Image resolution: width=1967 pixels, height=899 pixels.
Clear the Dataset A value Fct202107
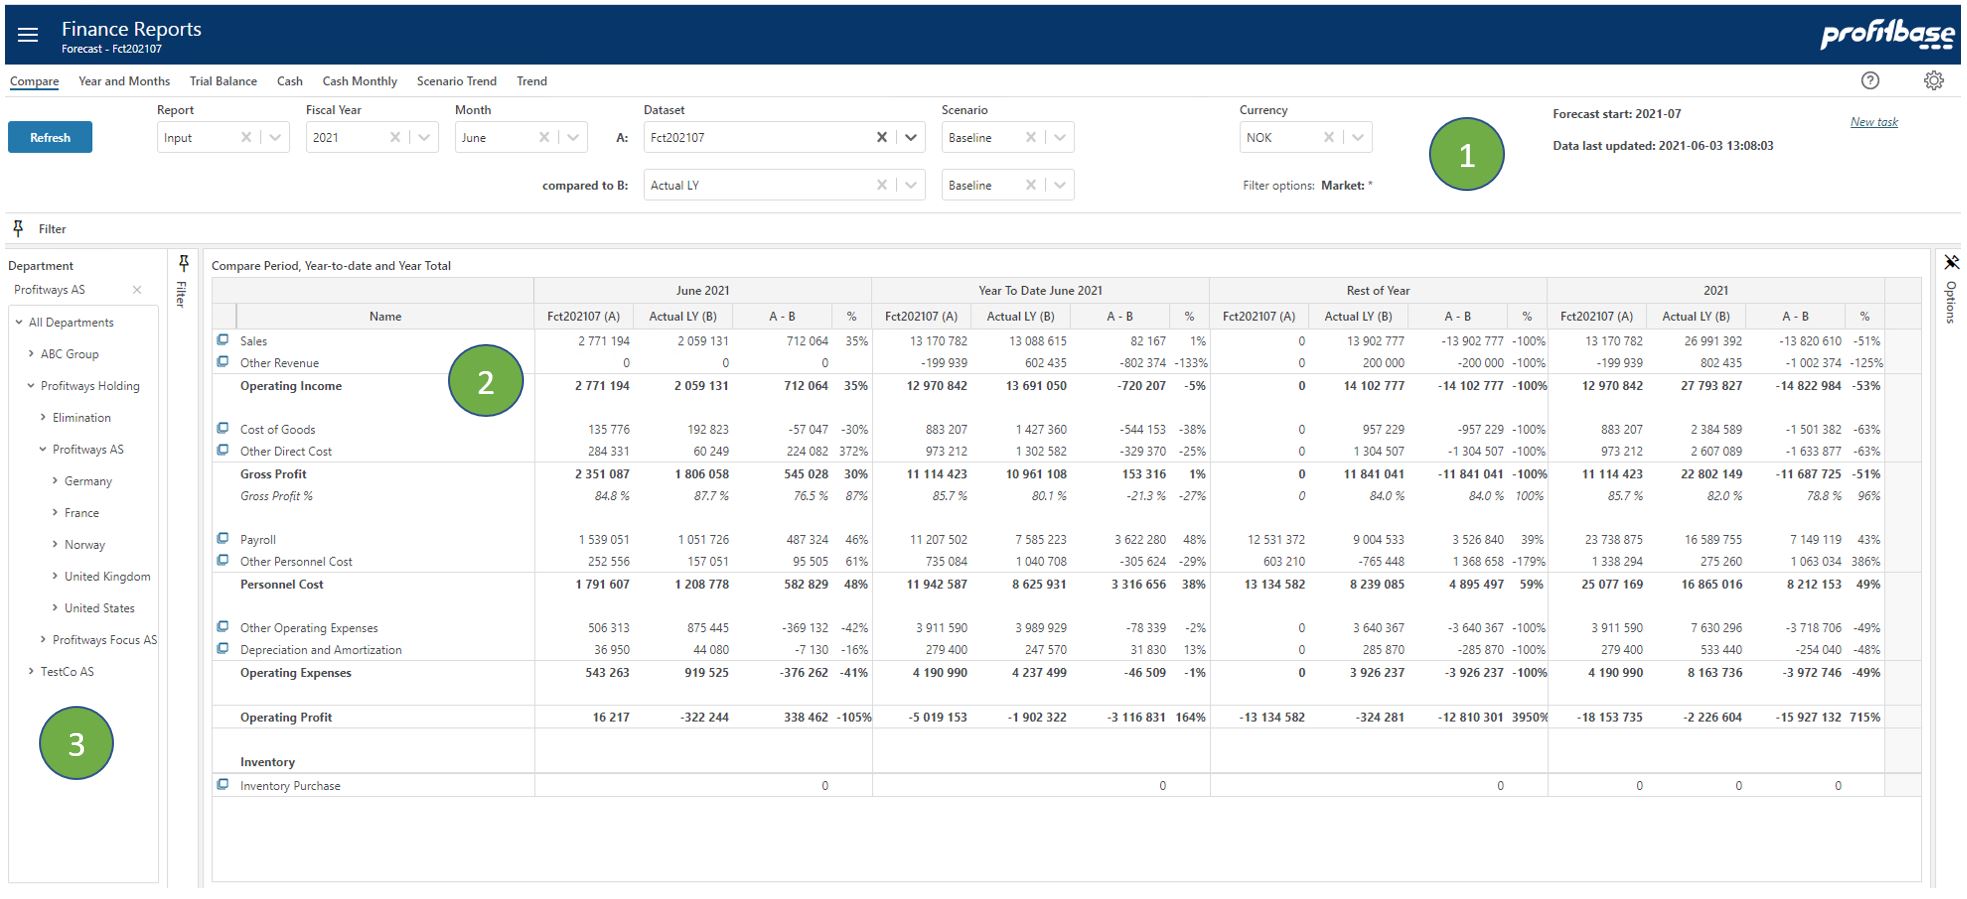[x=882, y=137]
